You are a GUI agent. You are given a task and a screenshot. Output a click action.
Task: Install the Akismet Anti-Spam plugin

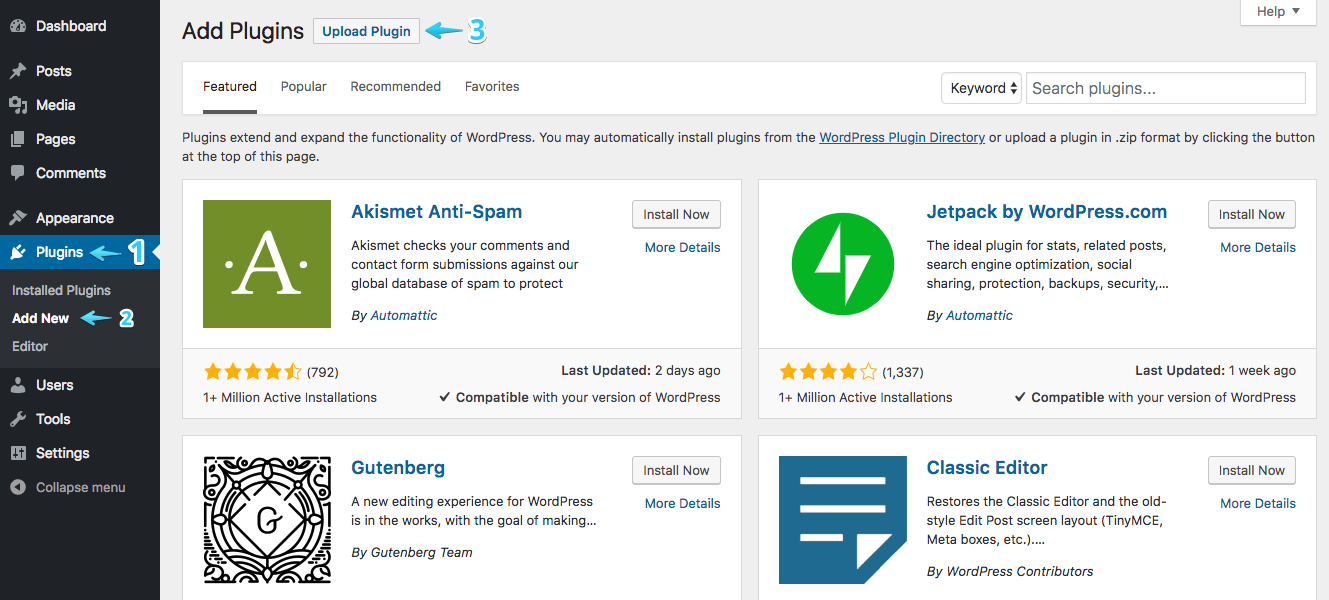point(676,214)
